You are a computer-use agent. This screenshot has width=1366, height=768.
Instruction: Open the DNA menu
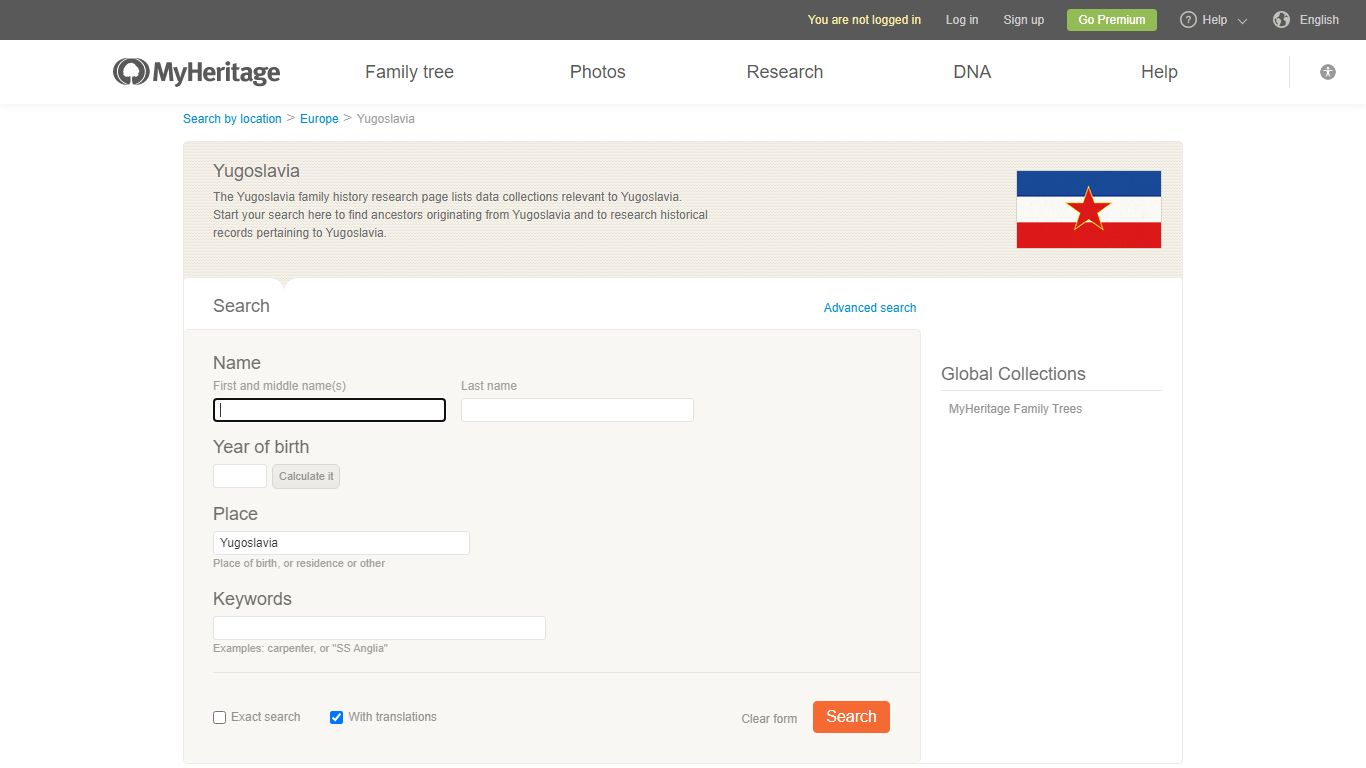[972, 72]
